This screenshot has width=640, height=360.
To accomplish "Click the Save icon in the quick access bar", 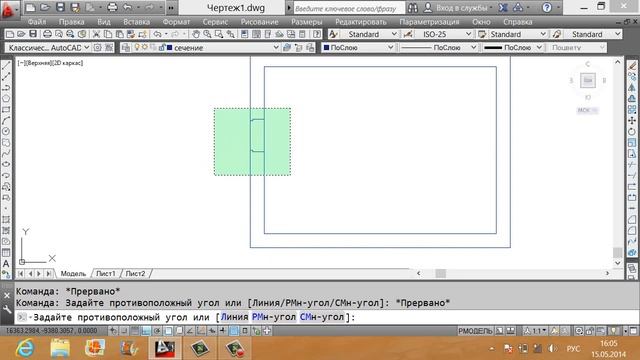I will click(60, 7).
